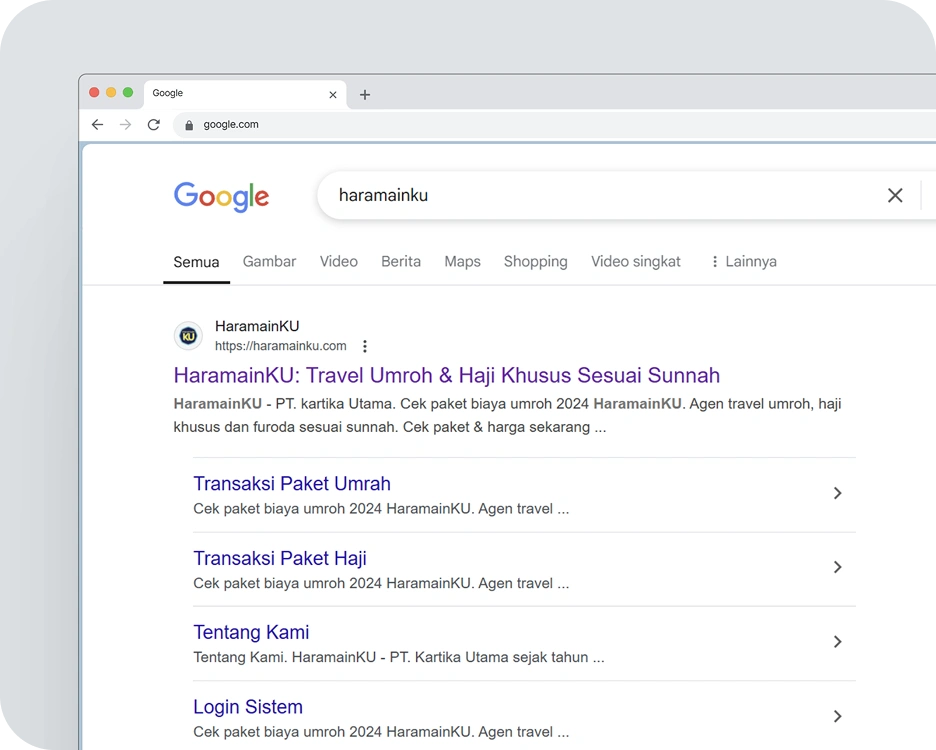
Task: Switch to the Shopping results tab
Action: [535, 261]
